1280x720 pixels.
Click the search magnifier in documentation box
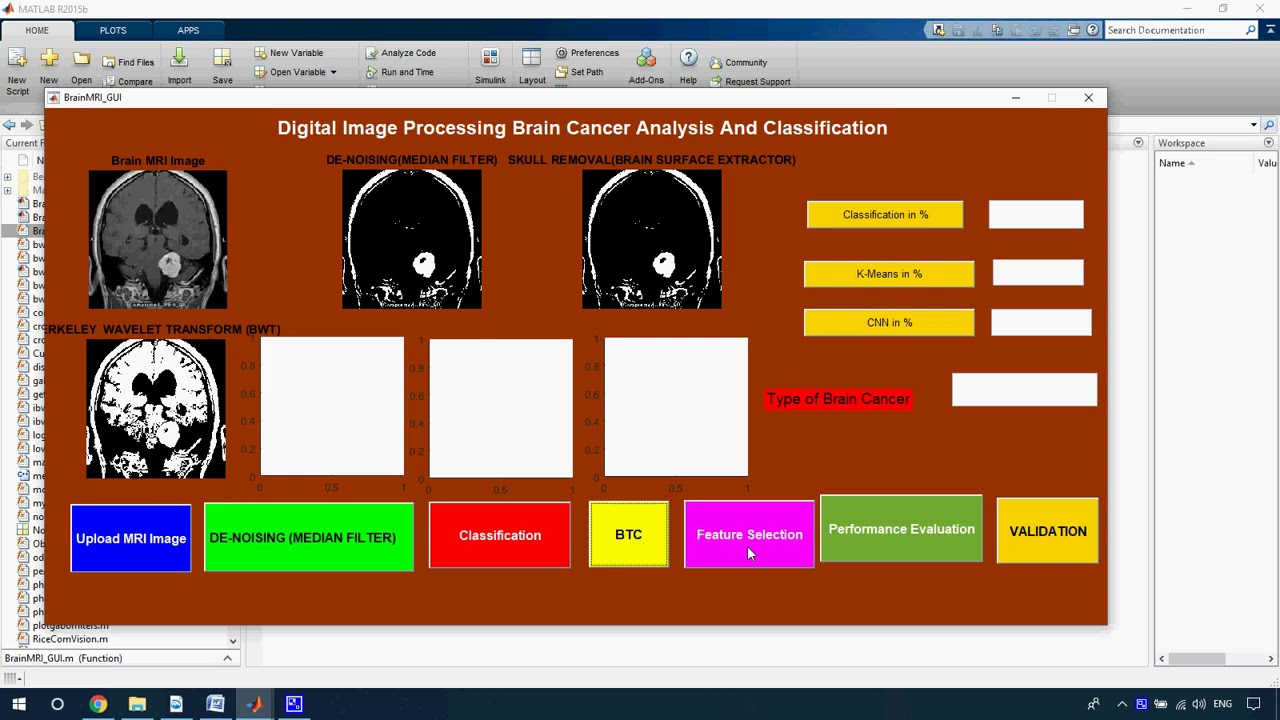tap(1250, 30)
